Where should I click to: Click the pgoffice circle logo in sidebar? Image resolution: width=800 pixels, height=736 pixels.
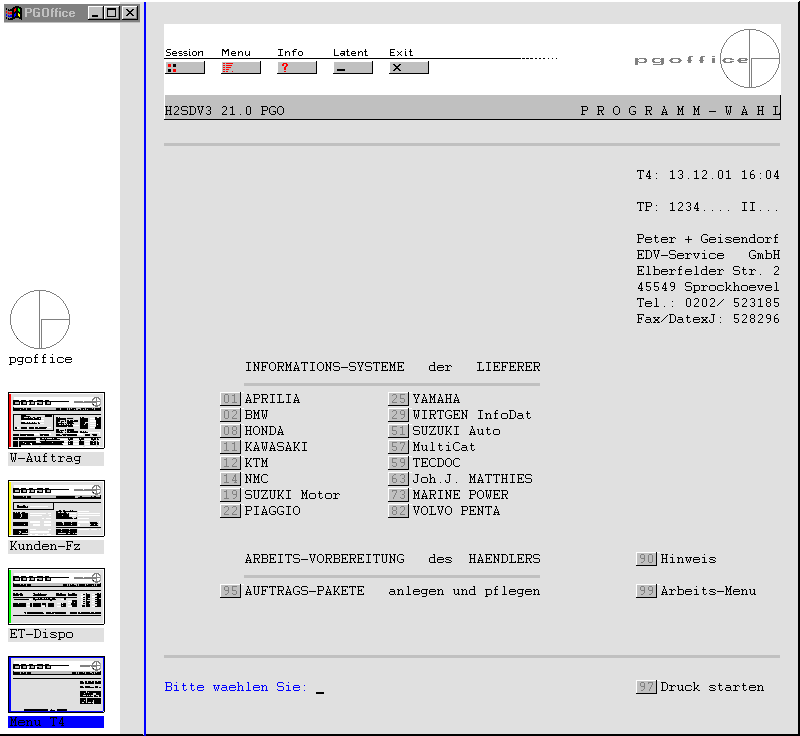(40, 320)
